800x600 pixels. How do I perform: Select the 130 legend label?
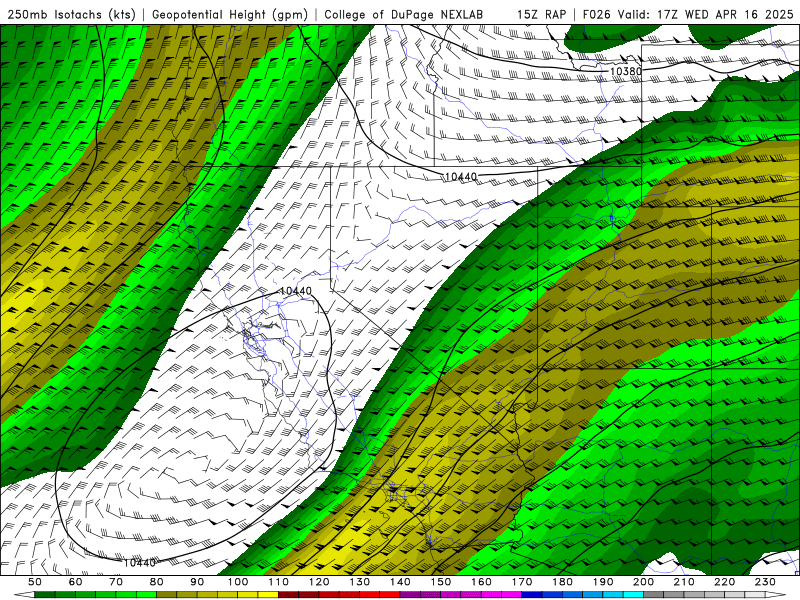(x=360, y=582)
